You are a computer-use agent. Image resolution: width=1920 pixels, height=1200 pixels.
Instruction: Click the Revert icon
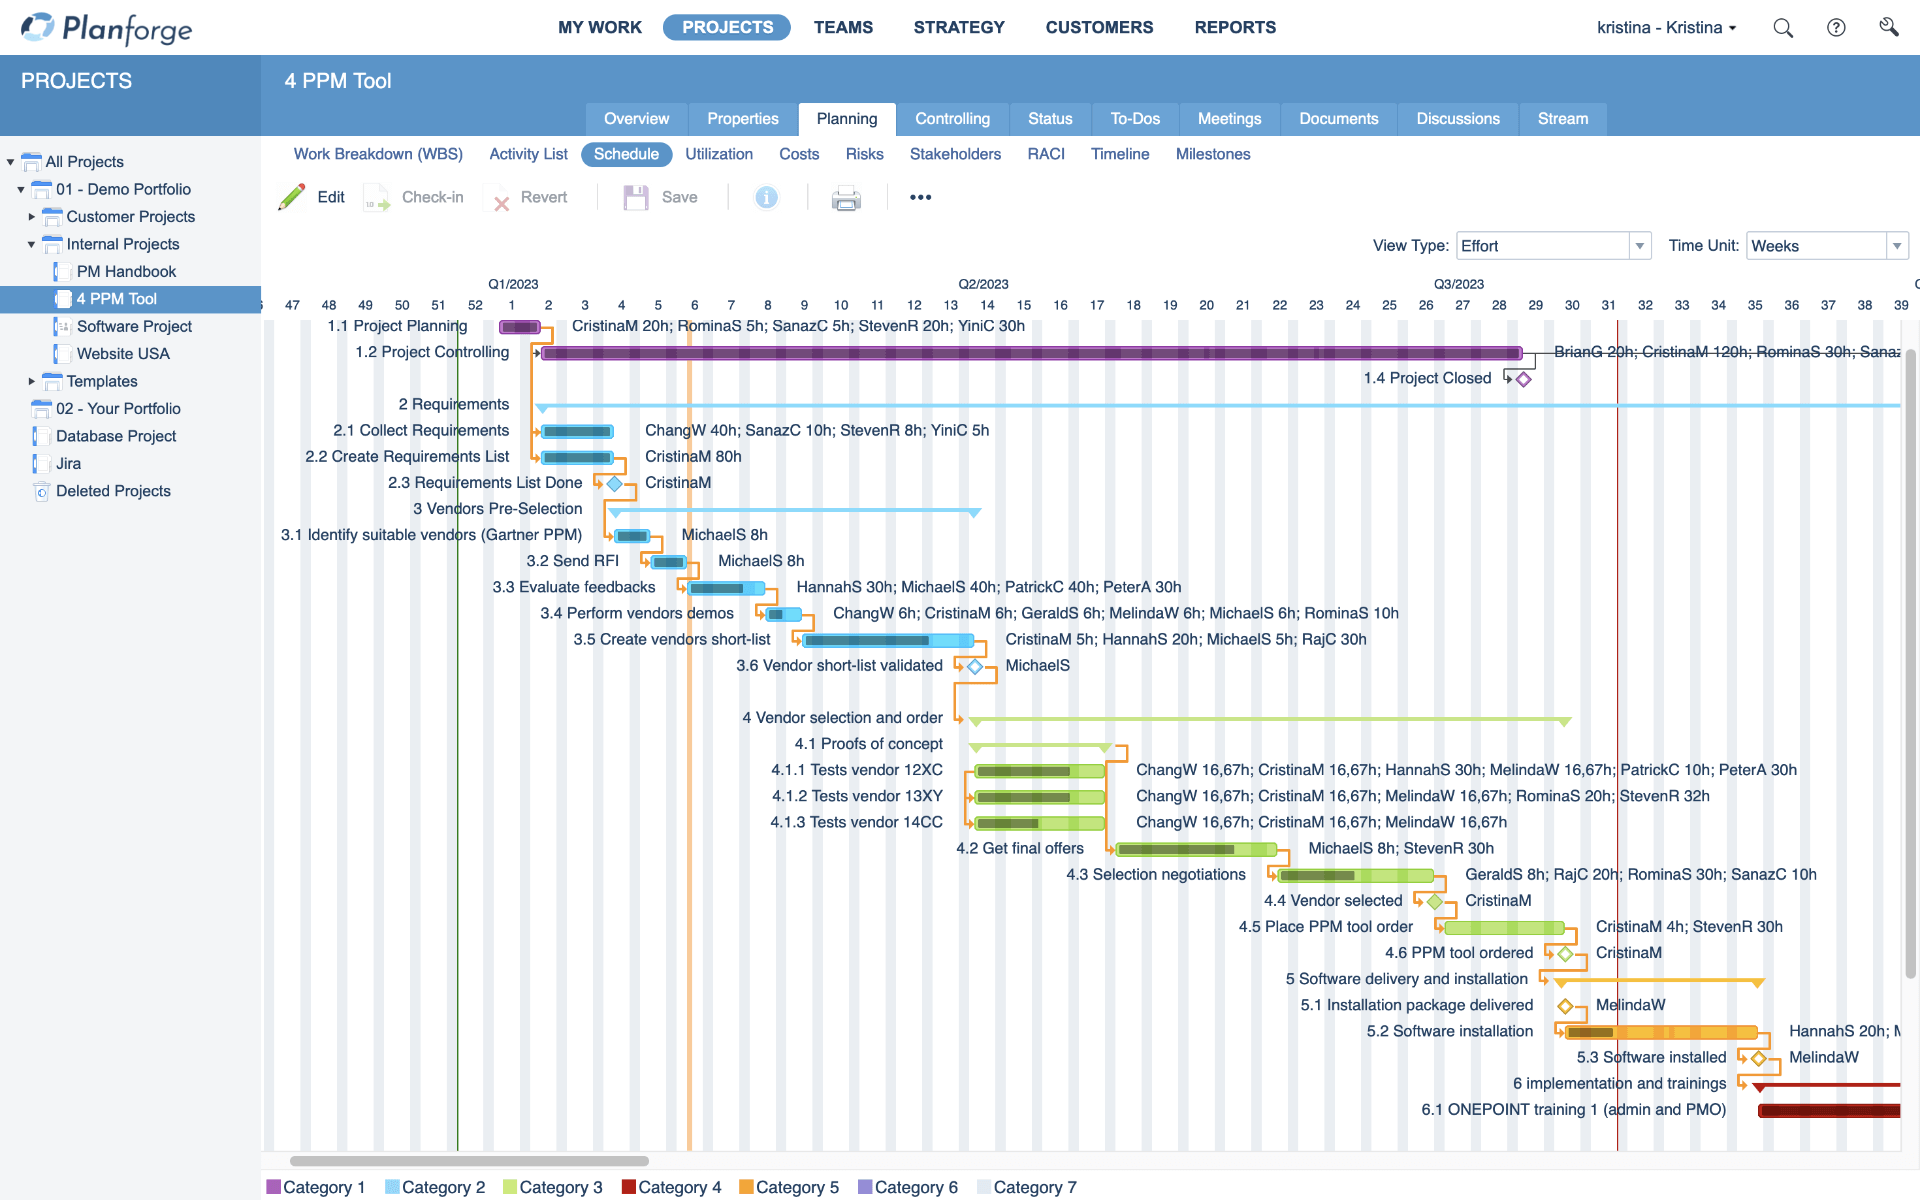pos(502,199)
